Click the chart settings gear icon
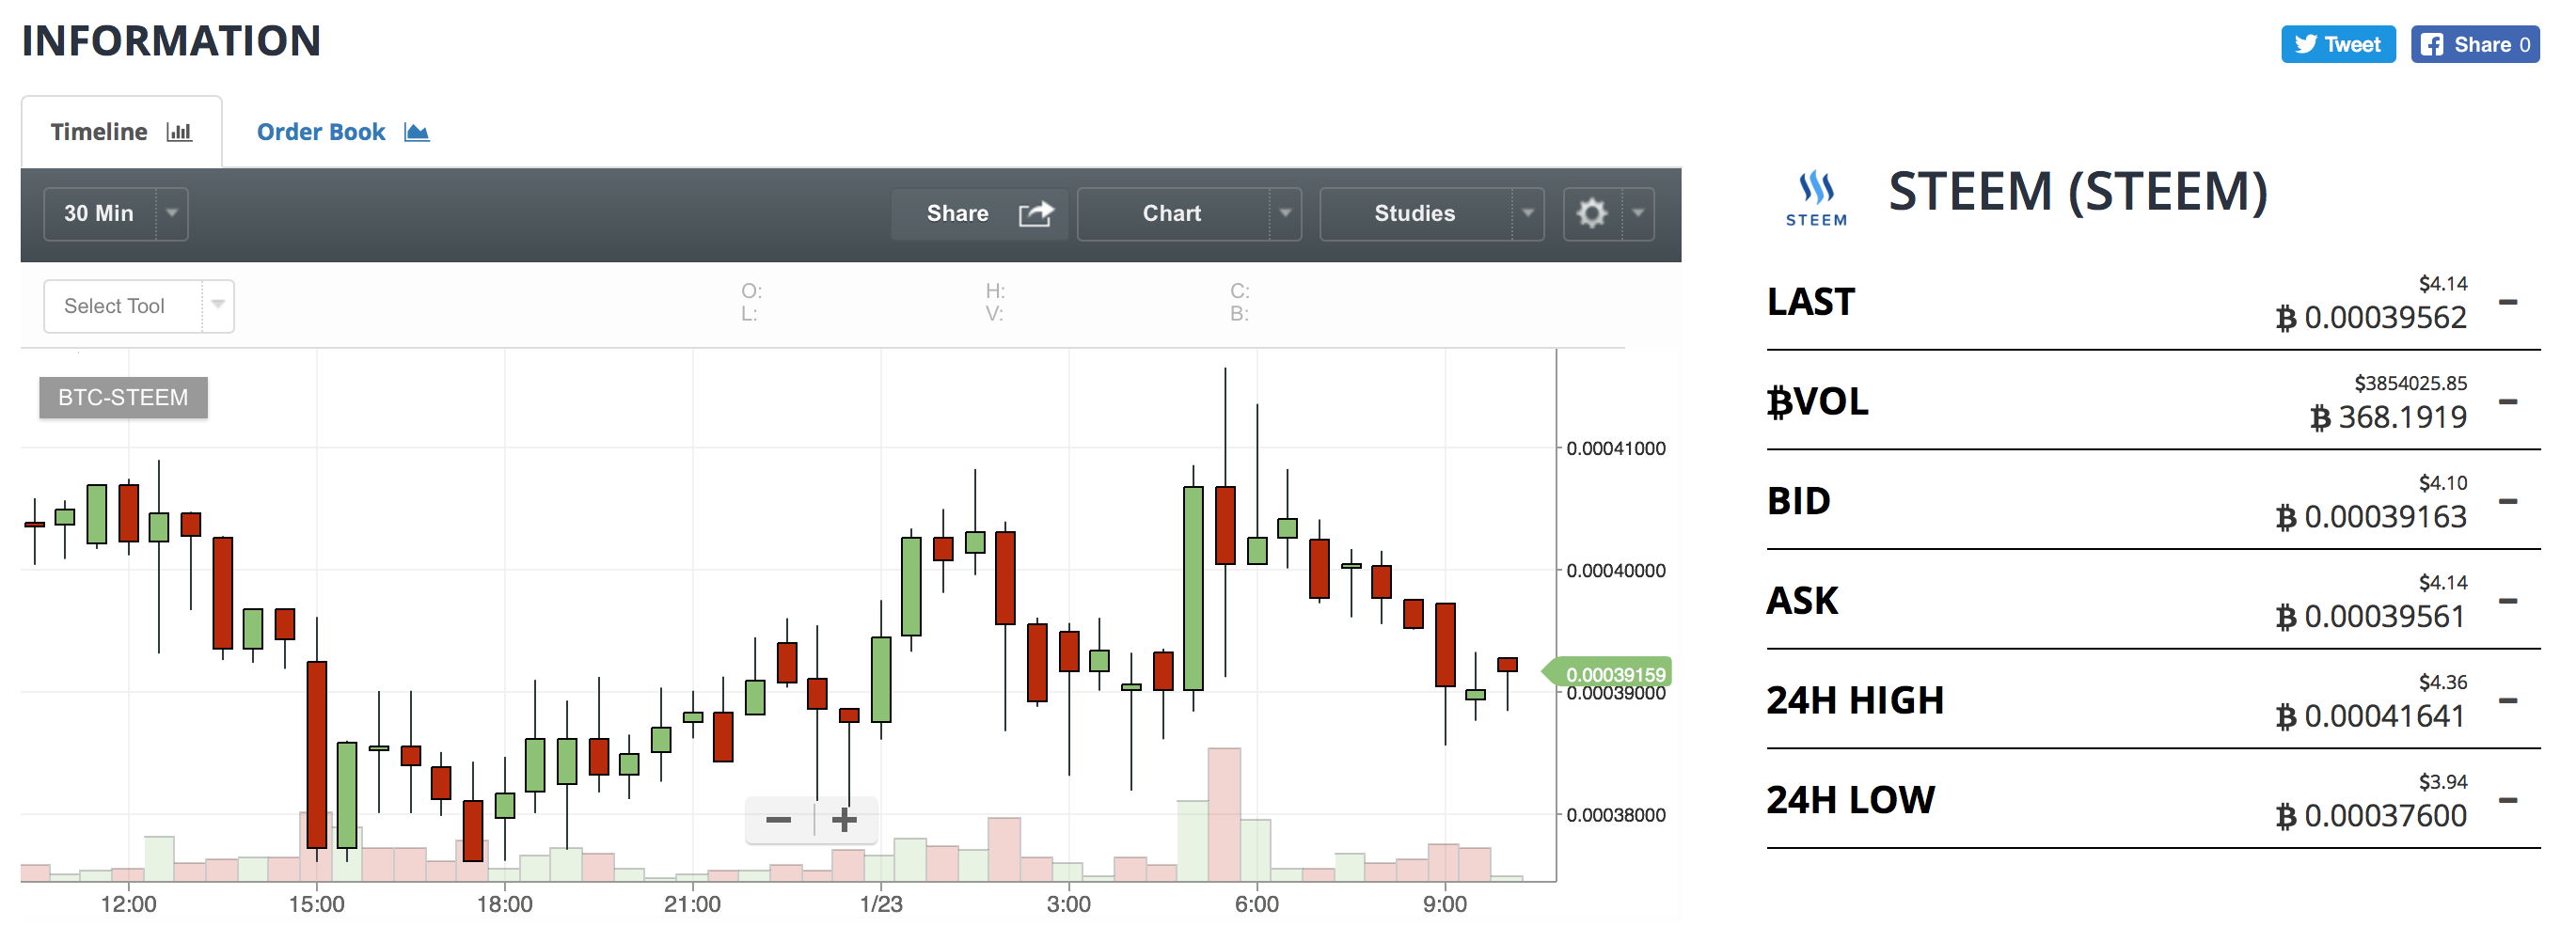This screenshot has width=2576, height=942. click(x=1592, y=213)
